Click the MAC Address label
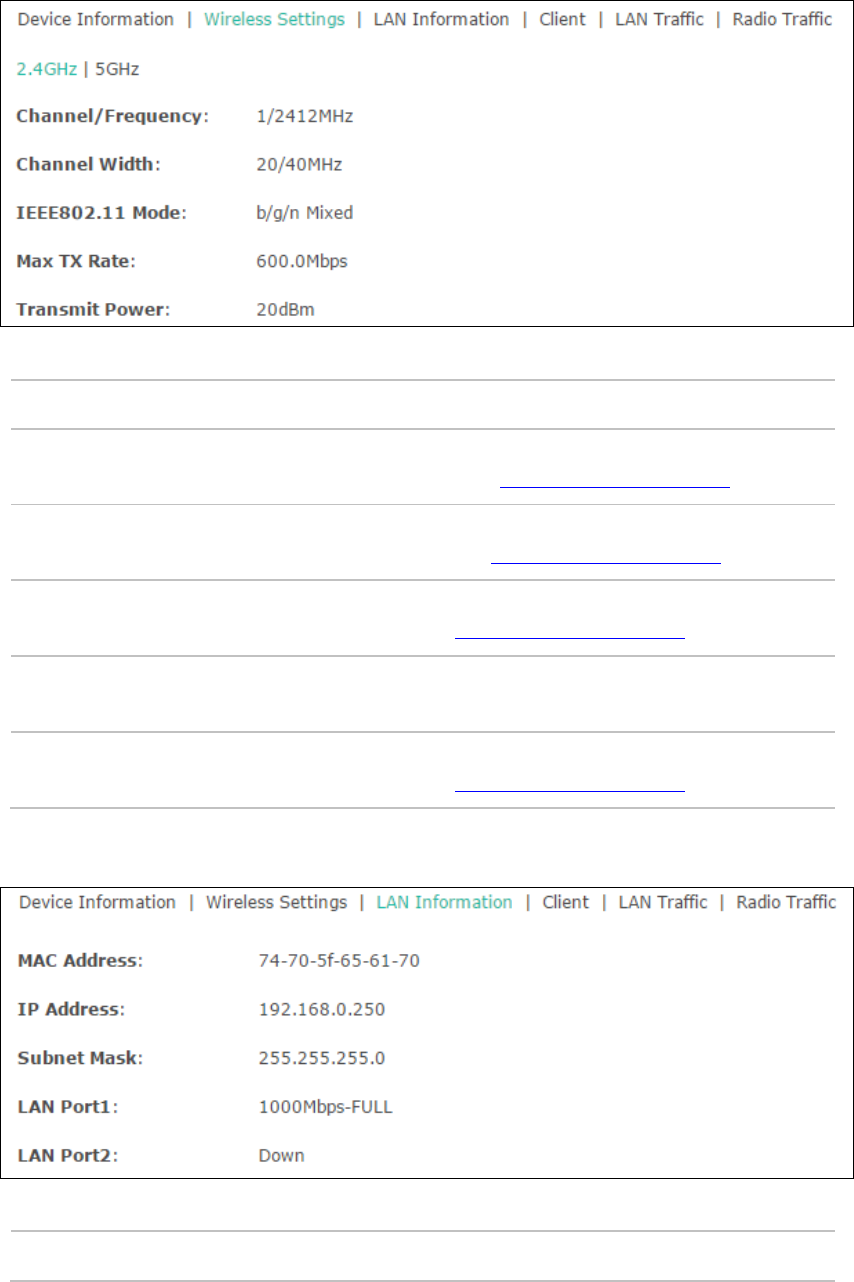This screenshot has height=1282, width=854. click(81, 961)
